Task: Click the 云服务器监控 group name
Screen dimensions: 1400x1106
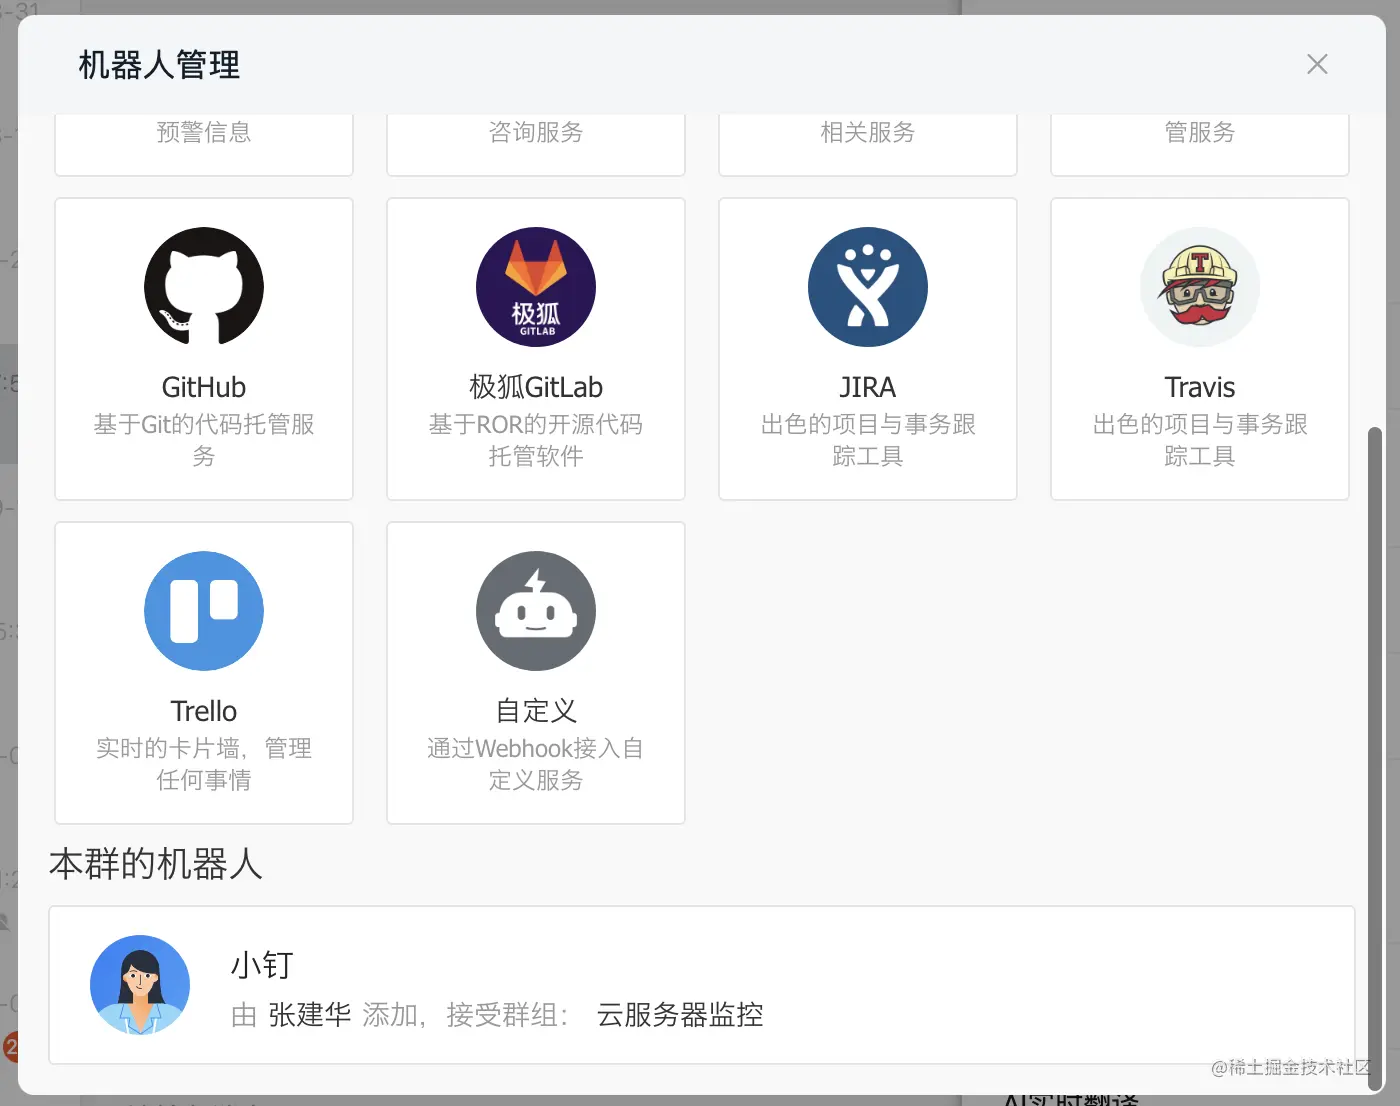Action: coord(680,1015)
